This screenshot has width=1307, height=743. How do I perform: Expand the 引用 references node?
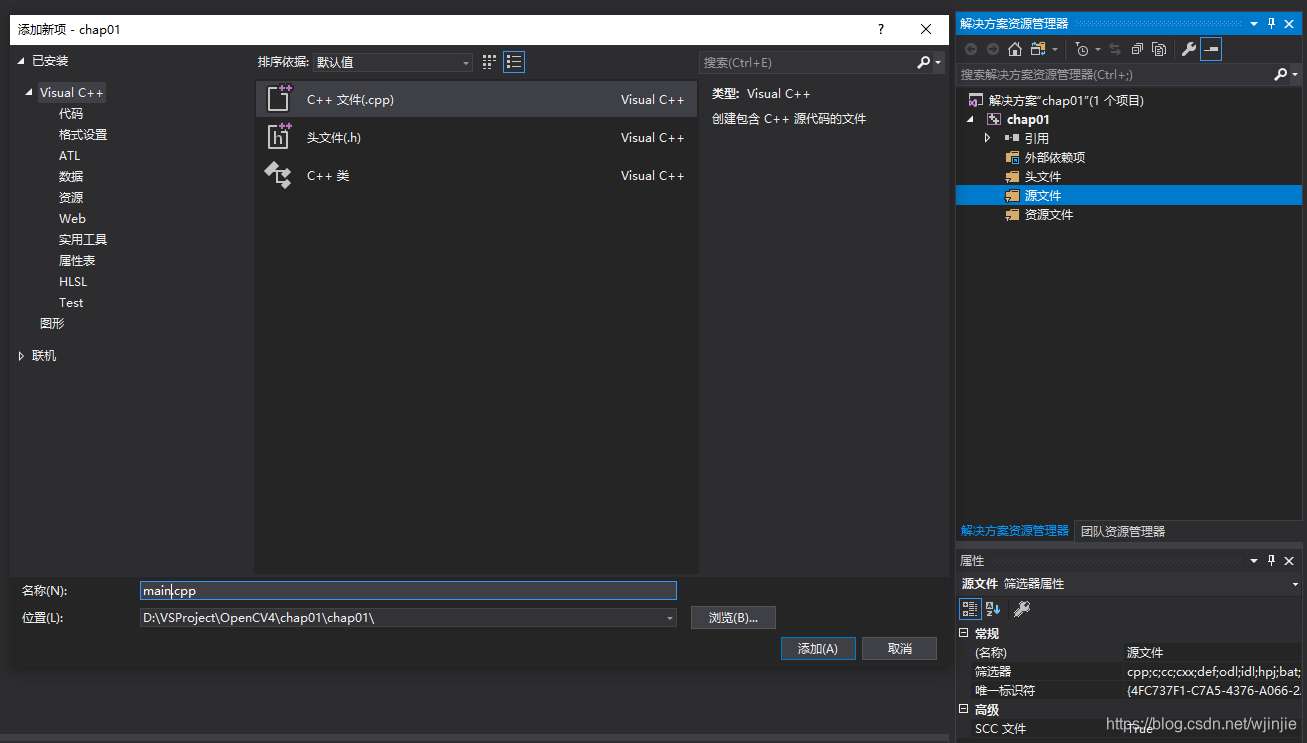pos(987,138)
